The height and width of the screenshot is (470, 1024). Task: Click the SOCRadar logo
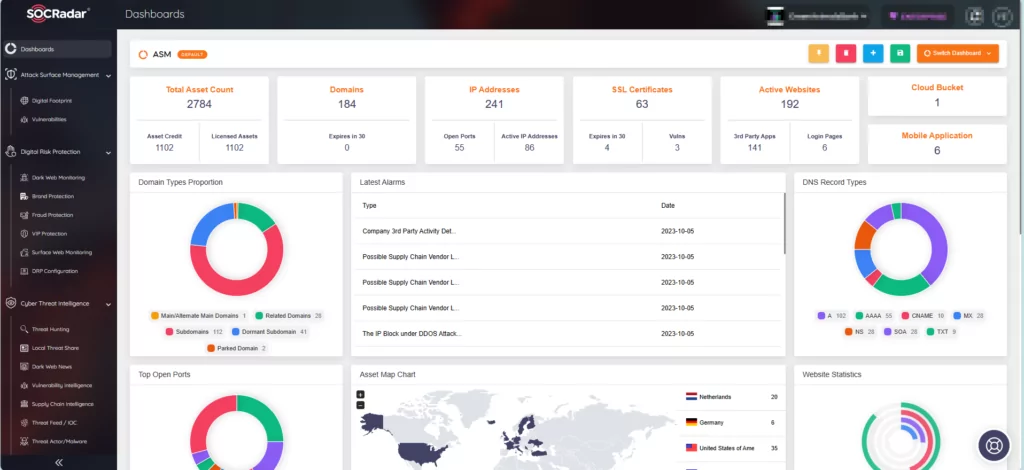click(x=58, y=14)
